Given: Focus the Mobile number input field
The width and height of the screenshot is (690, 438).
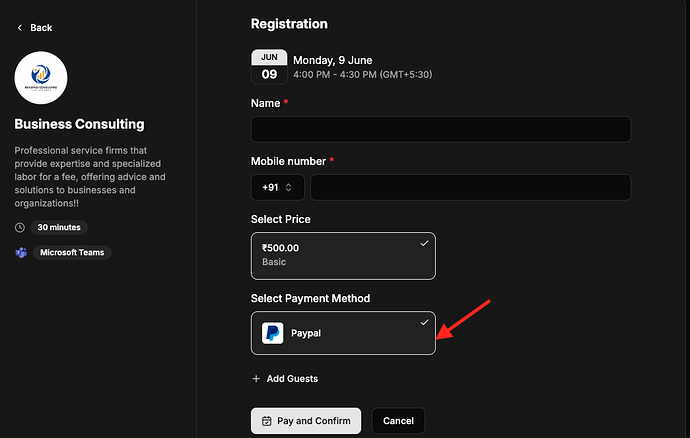Looking at the screenshot, I should click(x=470, y=188).
